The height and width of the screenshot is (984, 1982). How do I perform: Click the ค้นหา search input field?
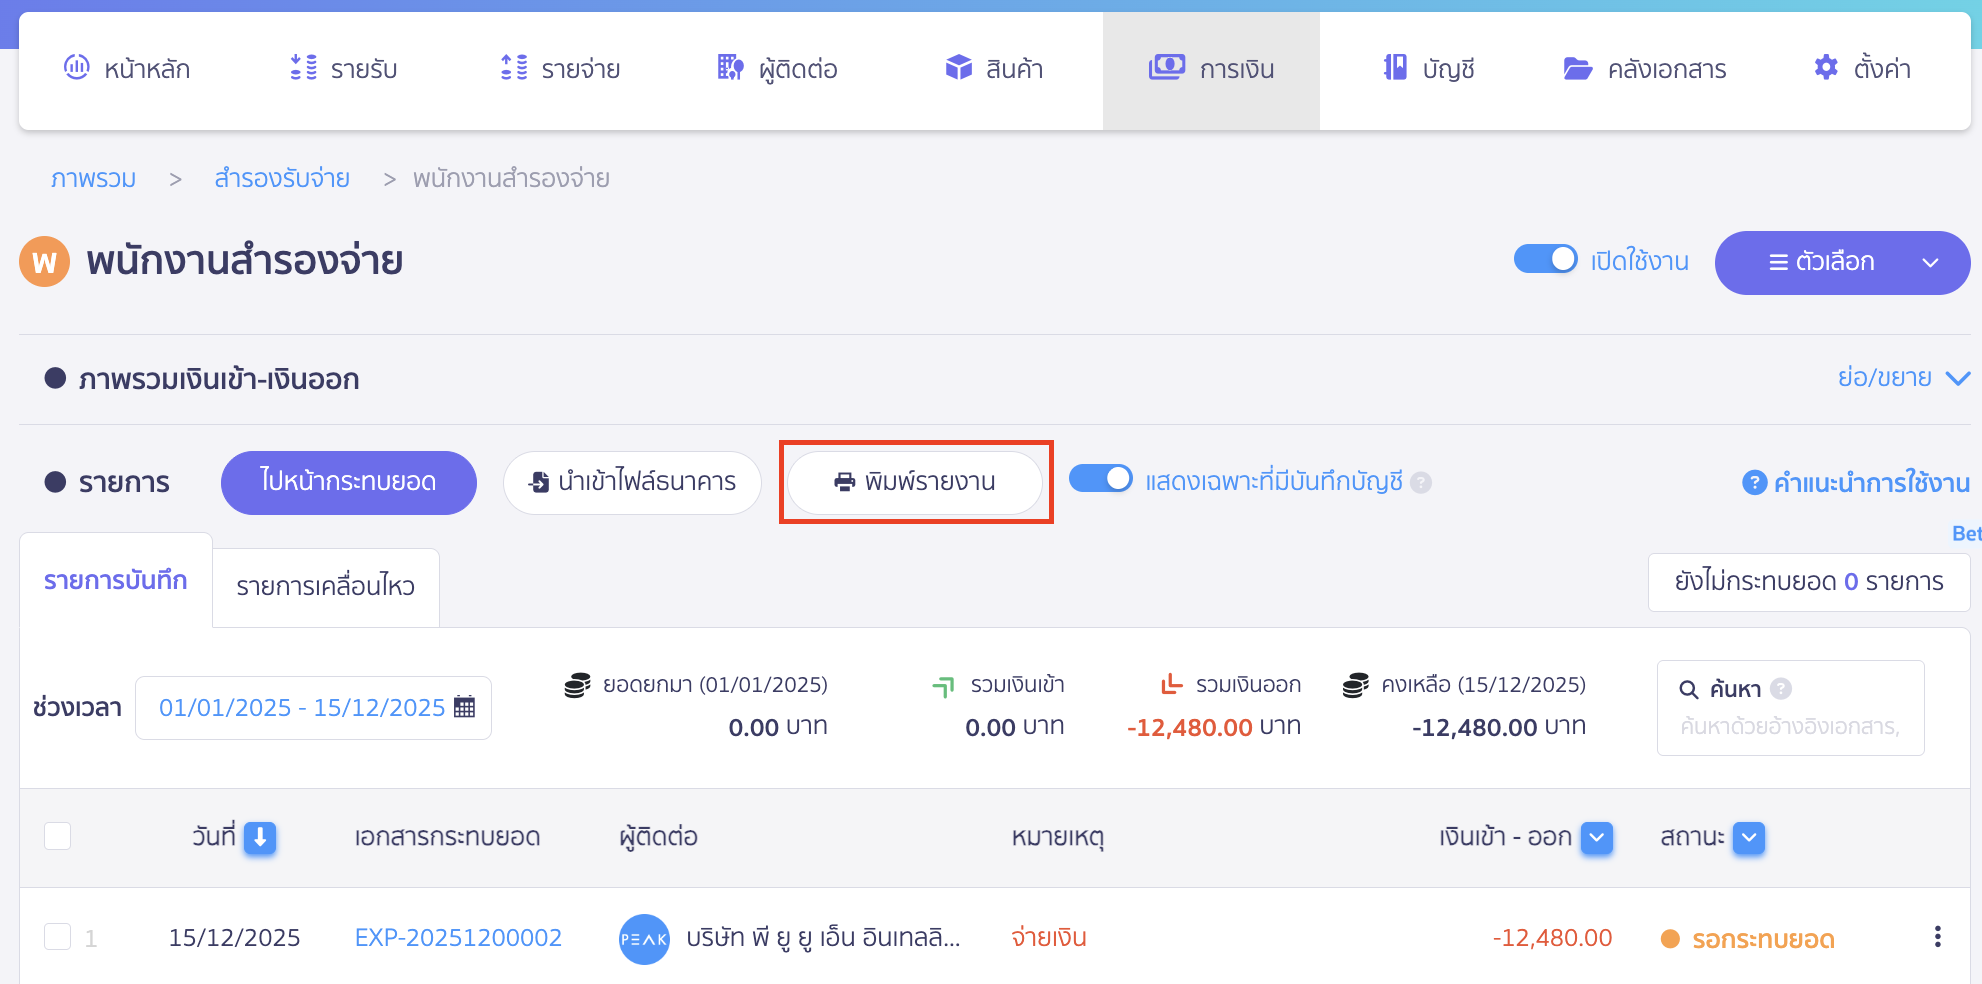[1789, 726]
